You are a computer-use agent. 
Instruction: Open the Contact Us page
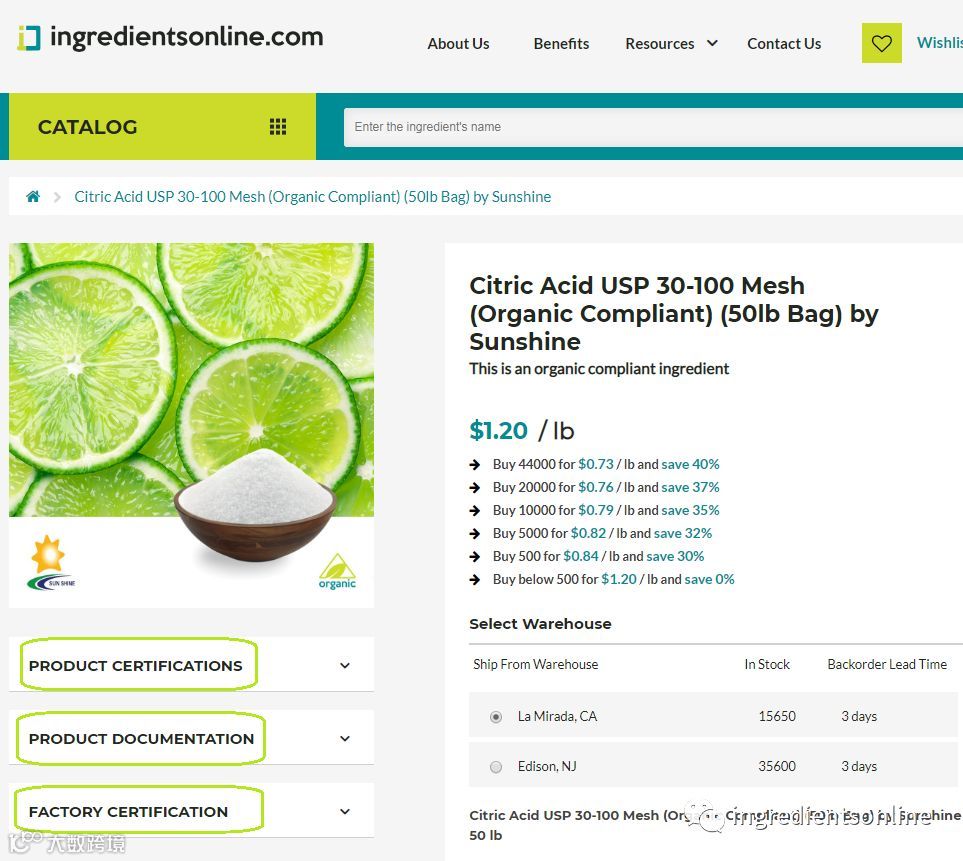(x=784, y=44)
